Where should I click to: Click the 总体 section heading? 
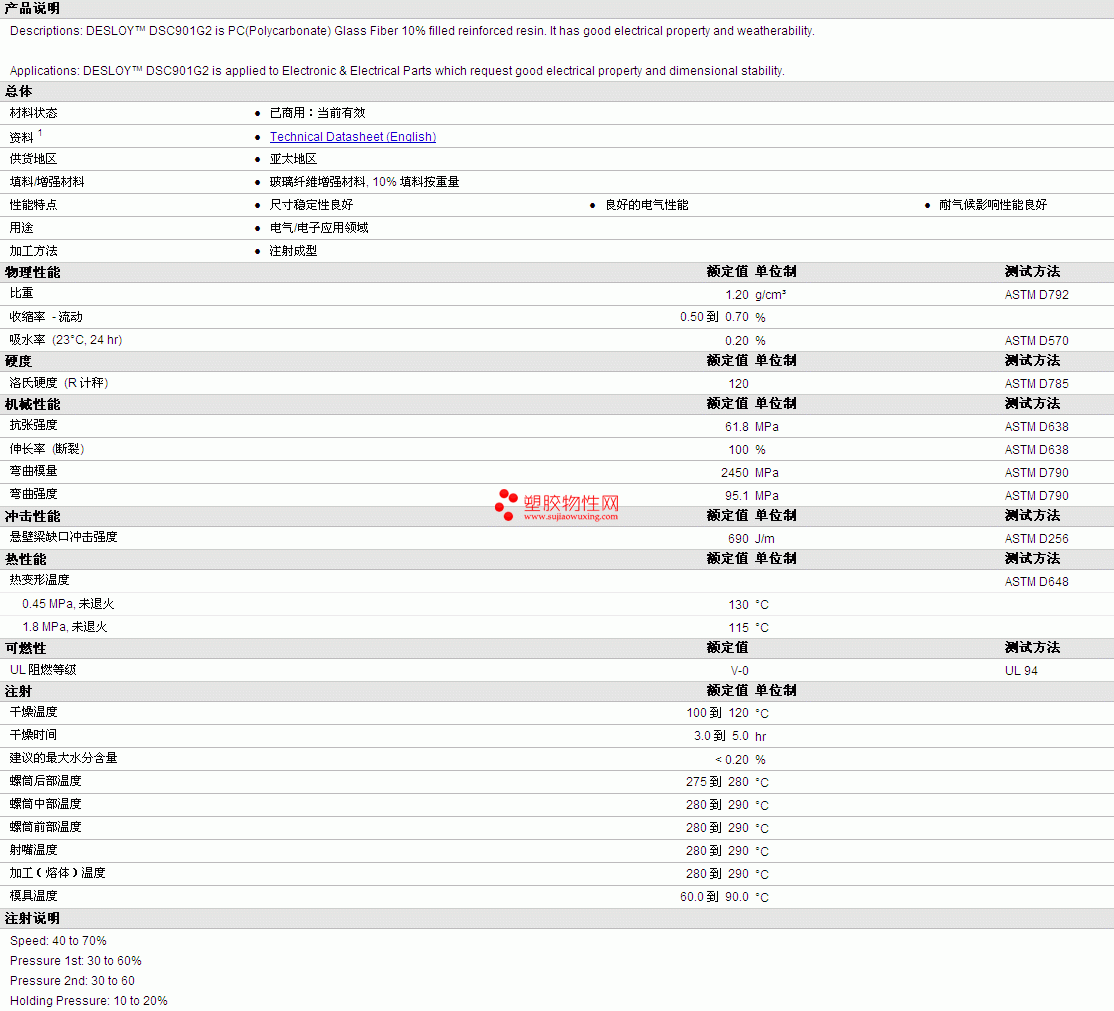coord(18,92)
